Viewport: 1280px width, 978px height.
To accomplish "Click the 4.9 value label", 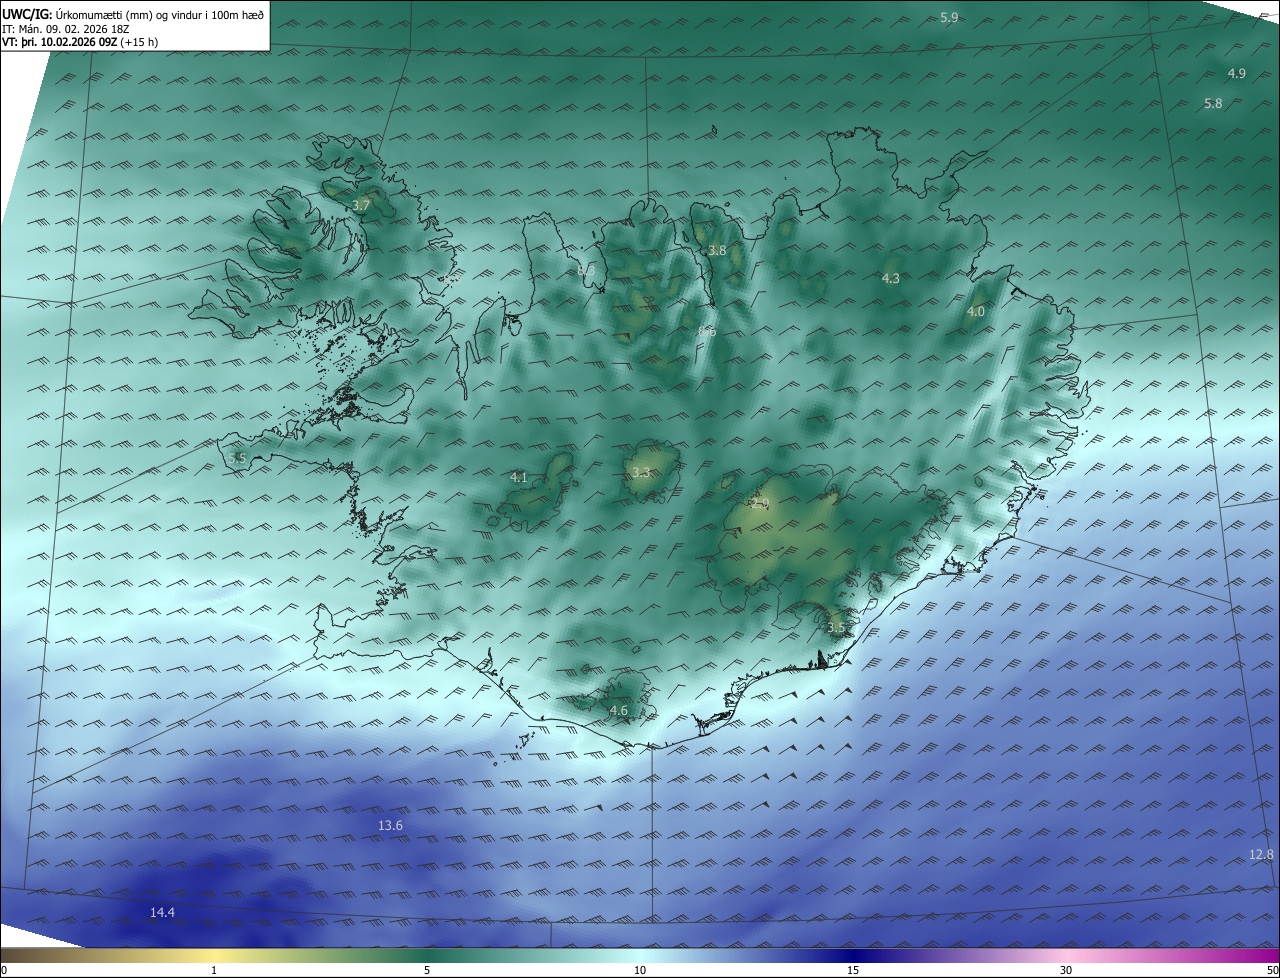I will pyautogui.click(x=1237, y=74).
